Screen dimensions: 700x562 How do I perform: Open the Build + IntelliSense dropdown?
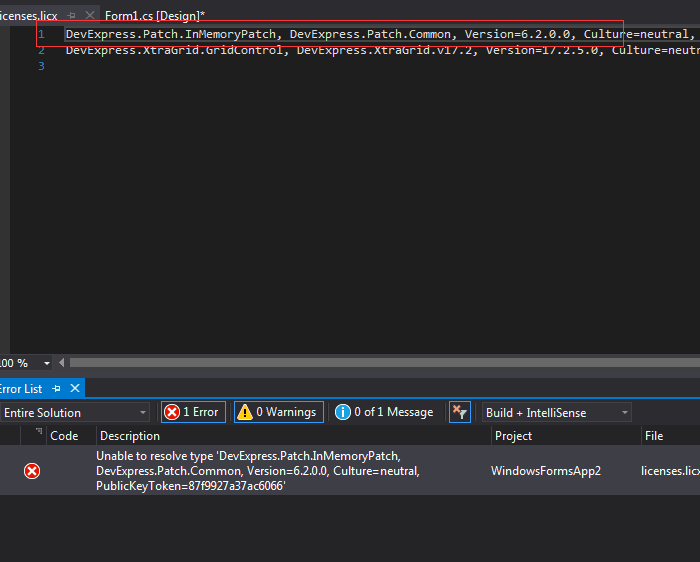click(556, 412)
